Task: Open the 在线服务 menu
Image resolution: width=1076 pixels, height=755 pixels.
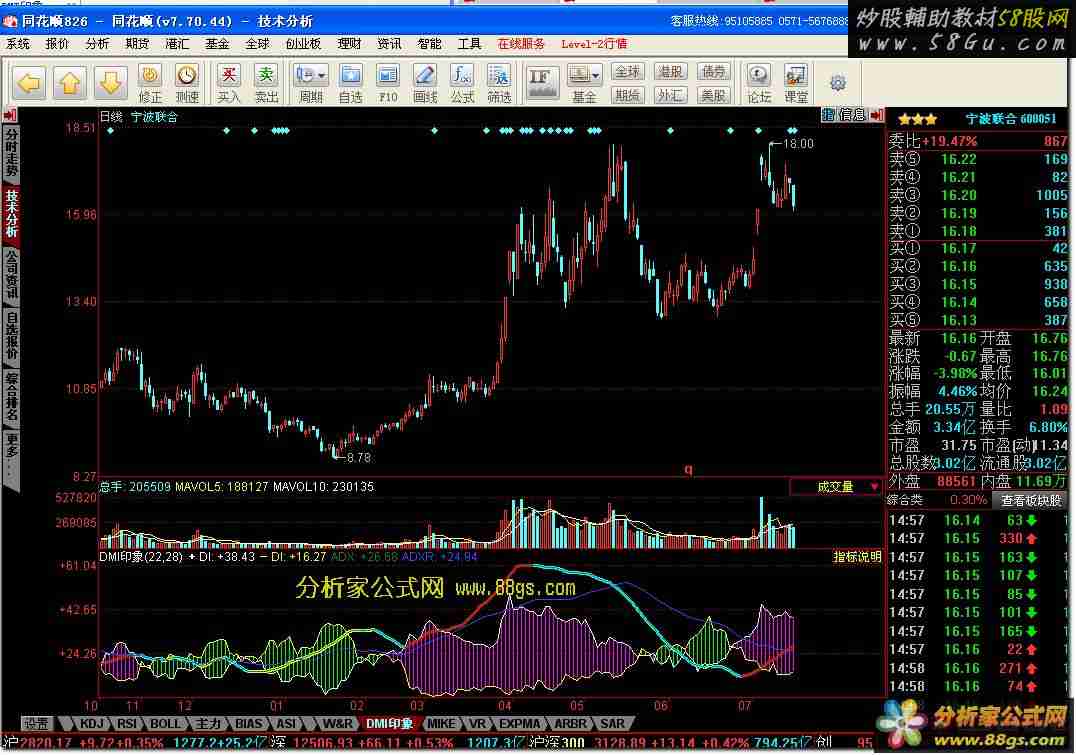Action: pyautogui.click(x=522, y=44)
